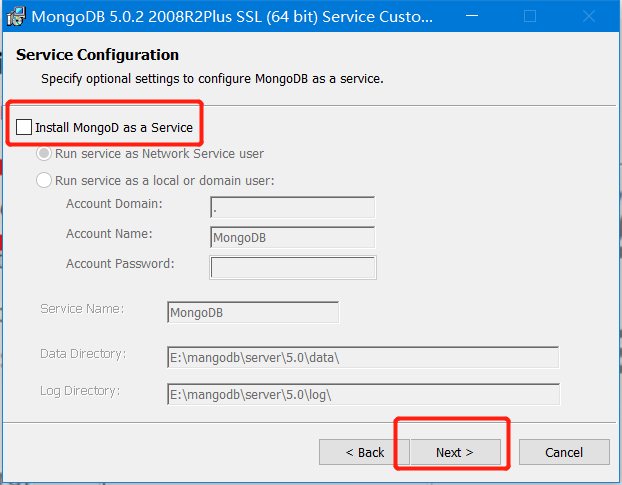Choose Run service as local or domain user
Image resolution: width=622 pixels, height=485 pixels.
click(x=44, y=181)
